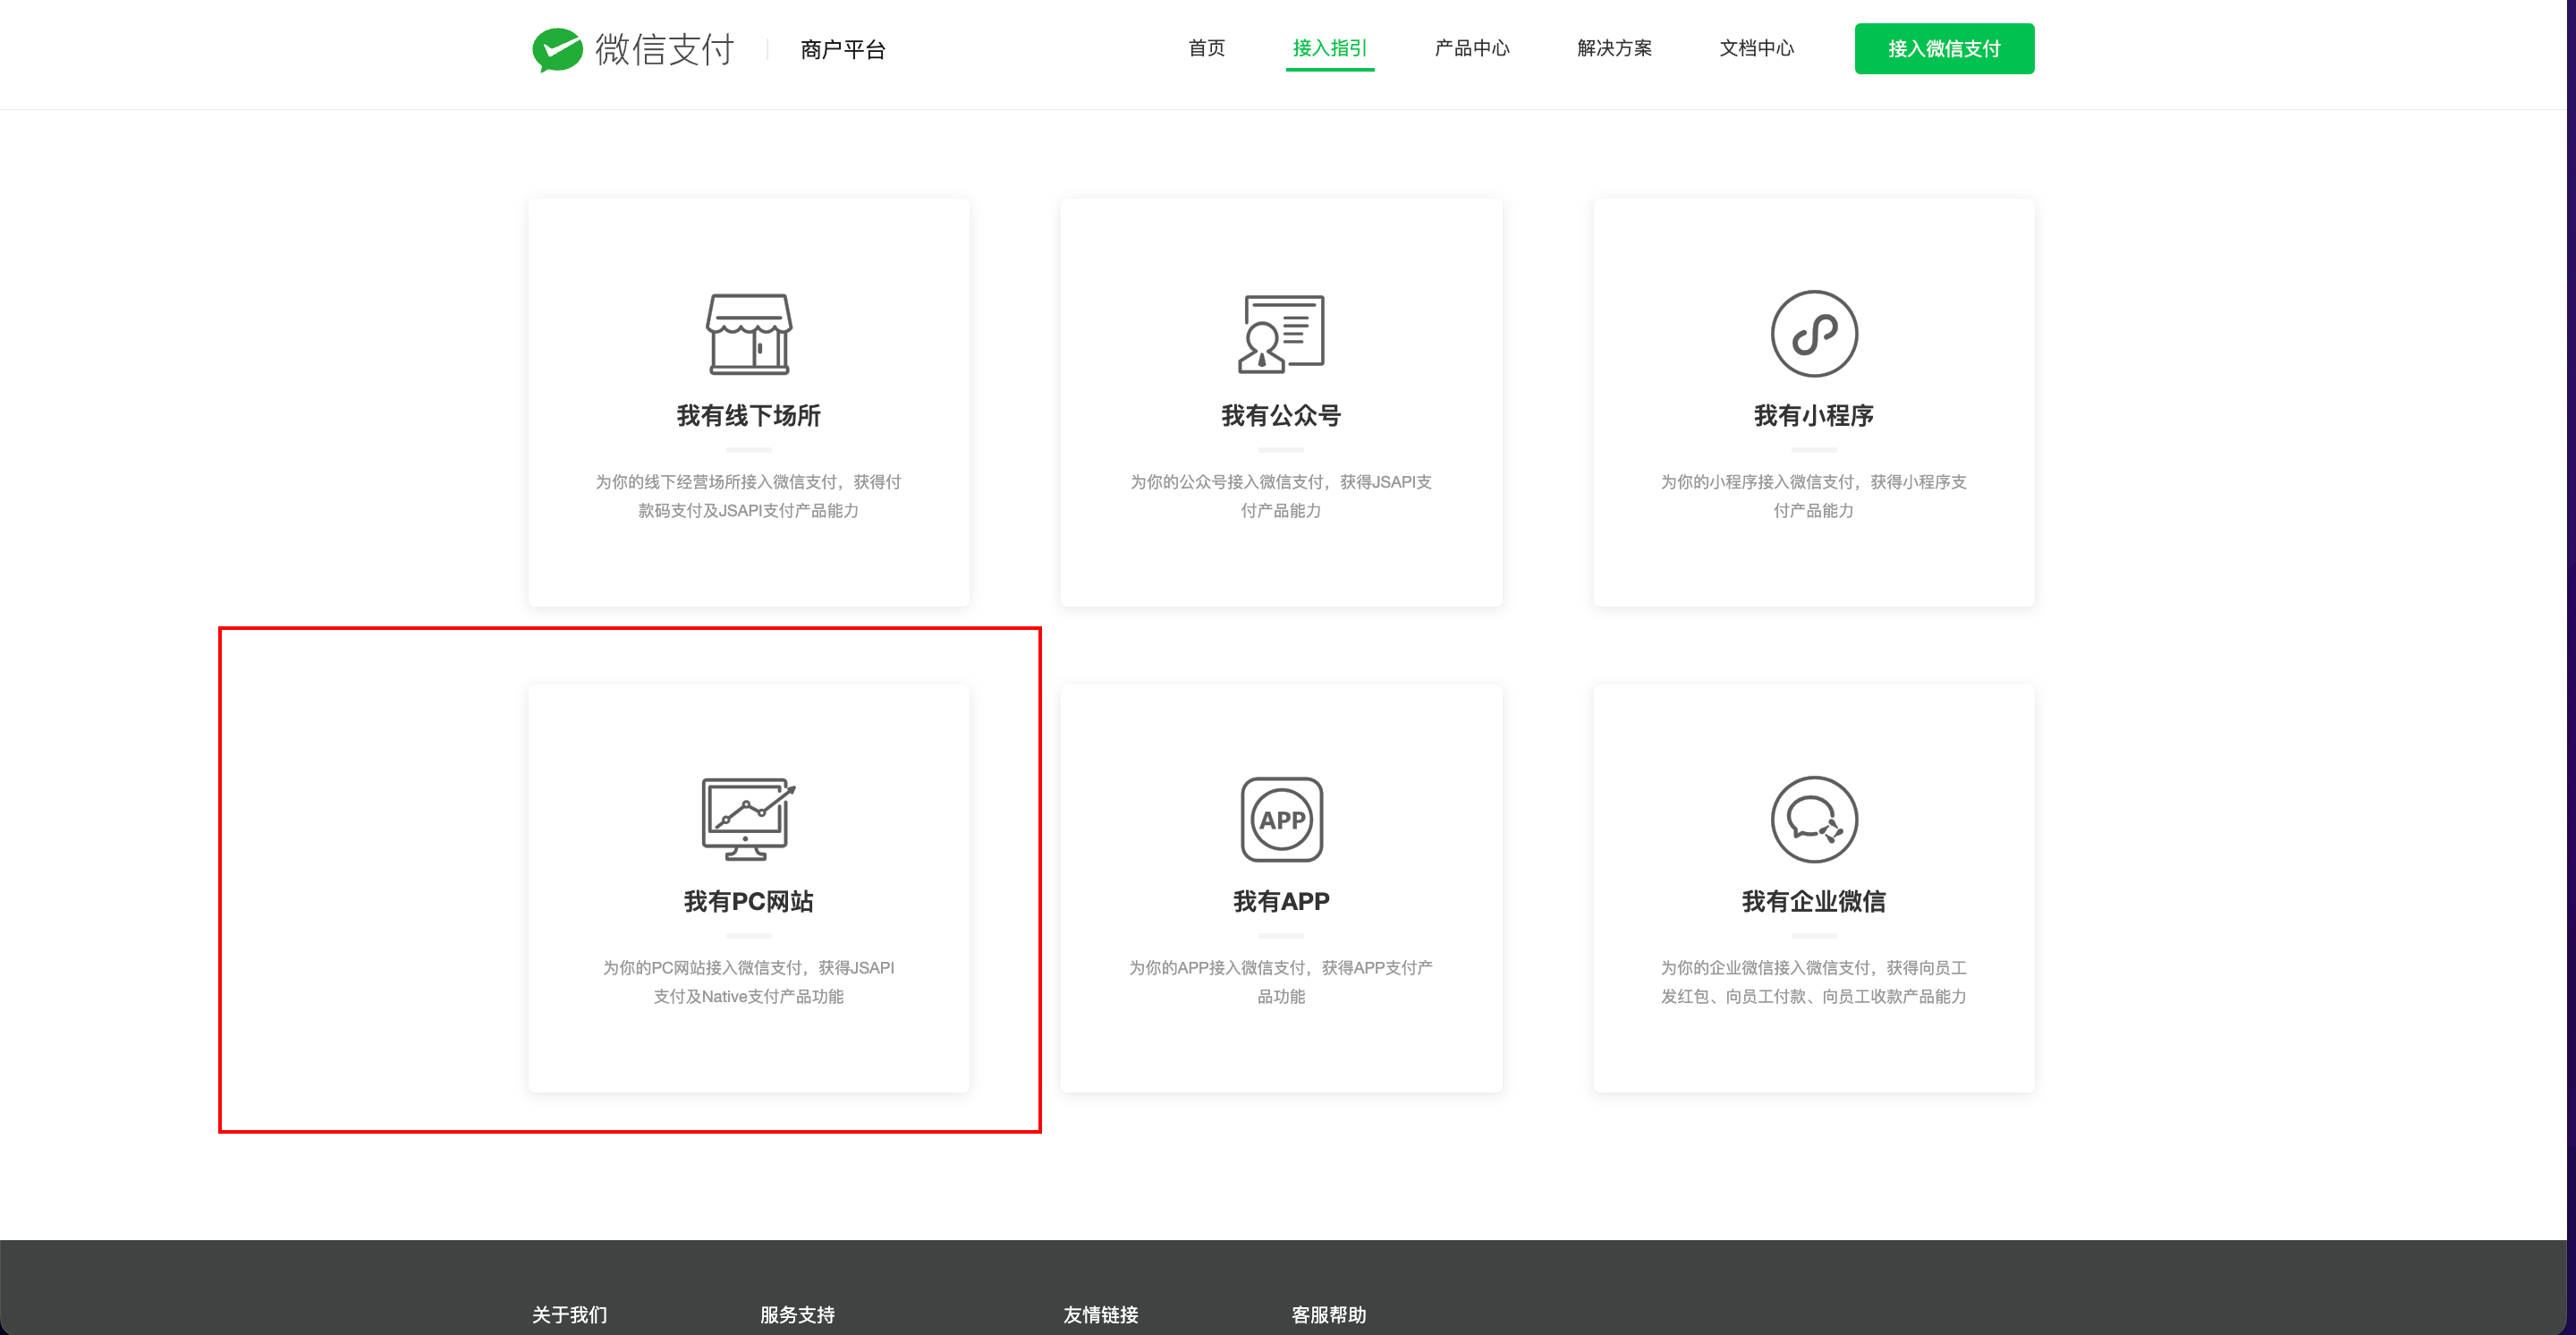Open the 解决方案 menu
The width and height of the screenshot is (2576, 1335).
(1613, 48)
